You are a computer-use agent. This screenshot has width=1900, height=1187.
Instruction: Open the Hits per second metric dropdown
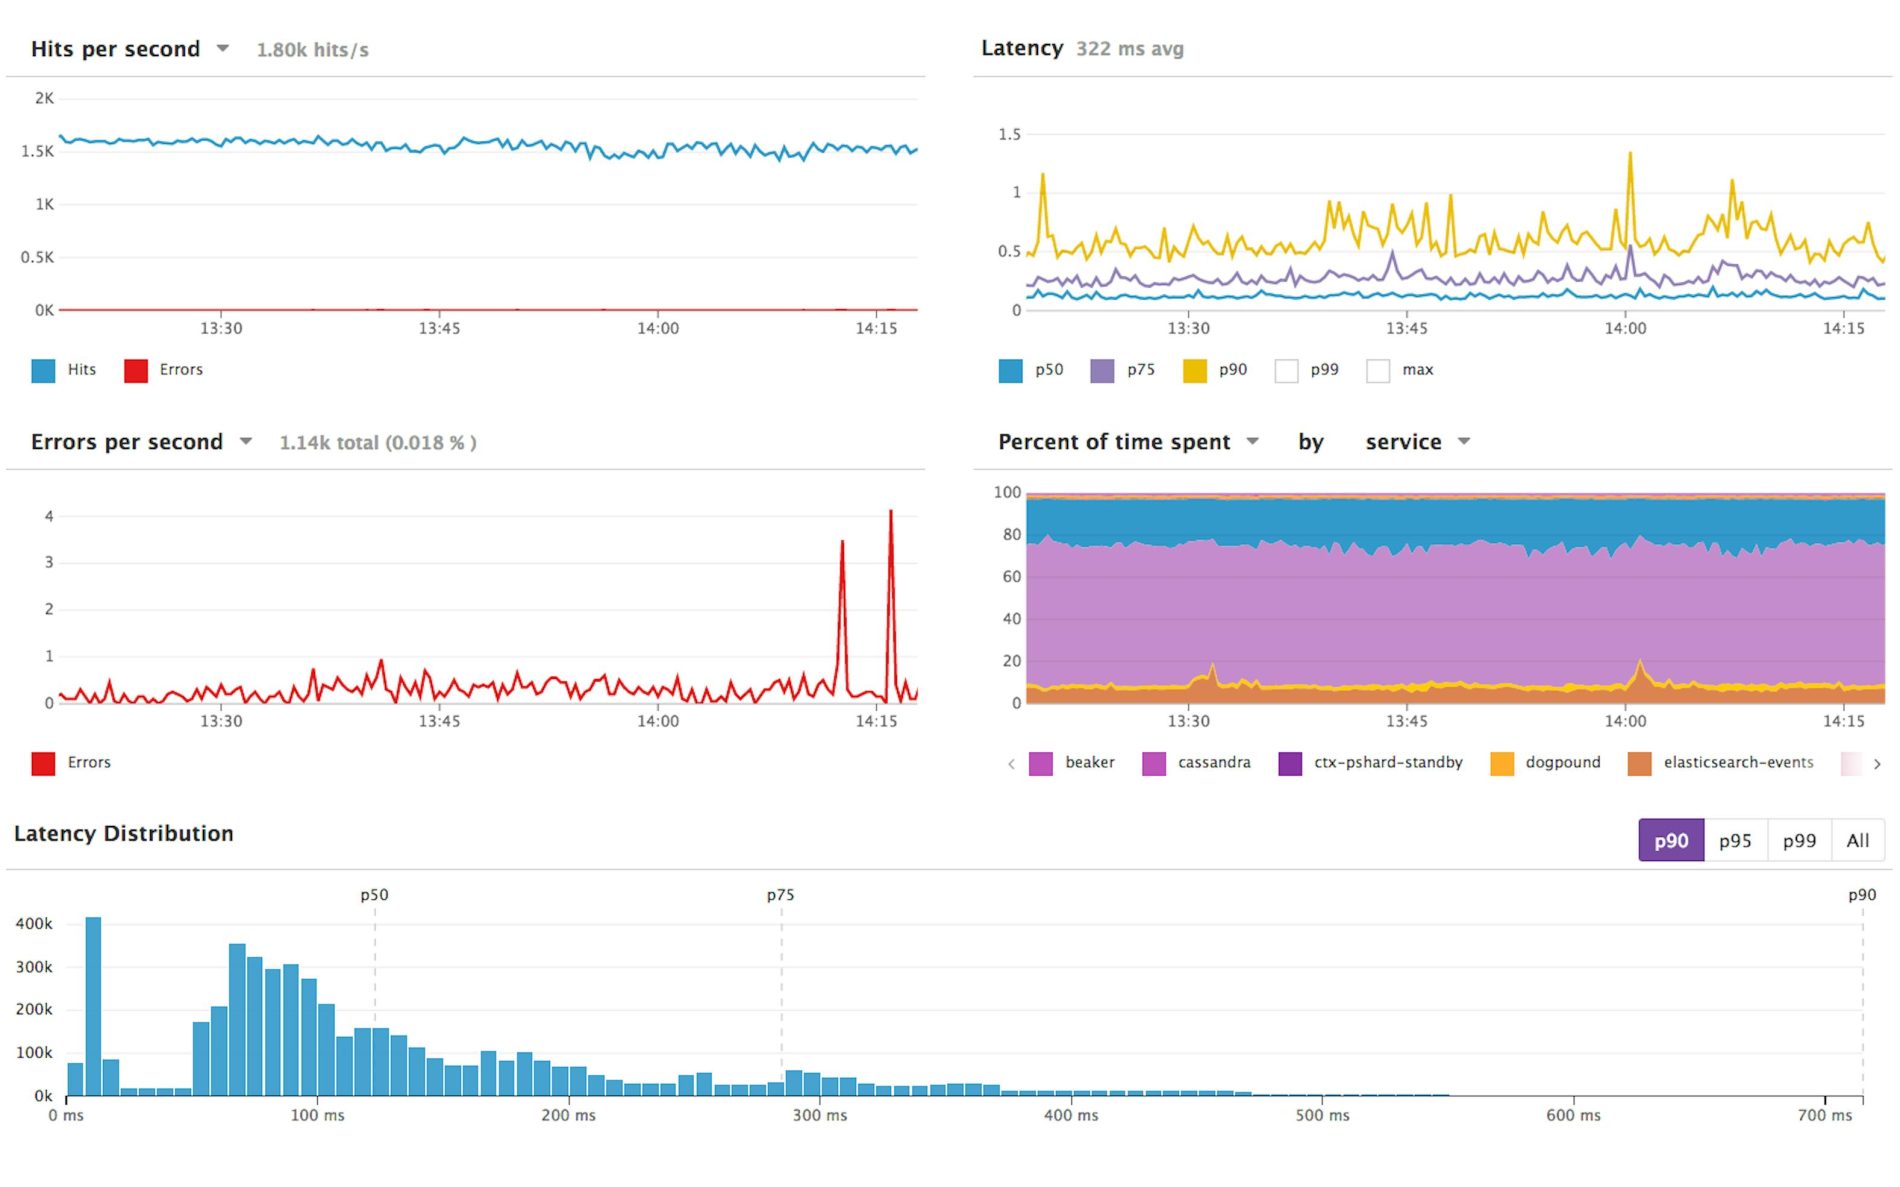[222, 48]
